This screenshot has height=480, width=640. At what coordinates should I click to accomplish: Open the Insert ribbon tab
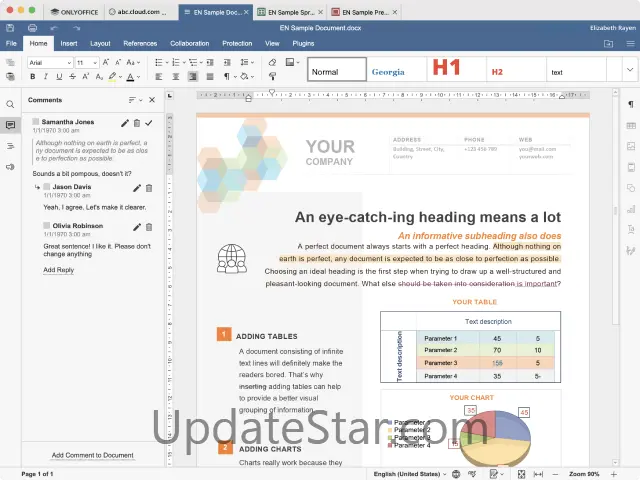tap(68, 44)
